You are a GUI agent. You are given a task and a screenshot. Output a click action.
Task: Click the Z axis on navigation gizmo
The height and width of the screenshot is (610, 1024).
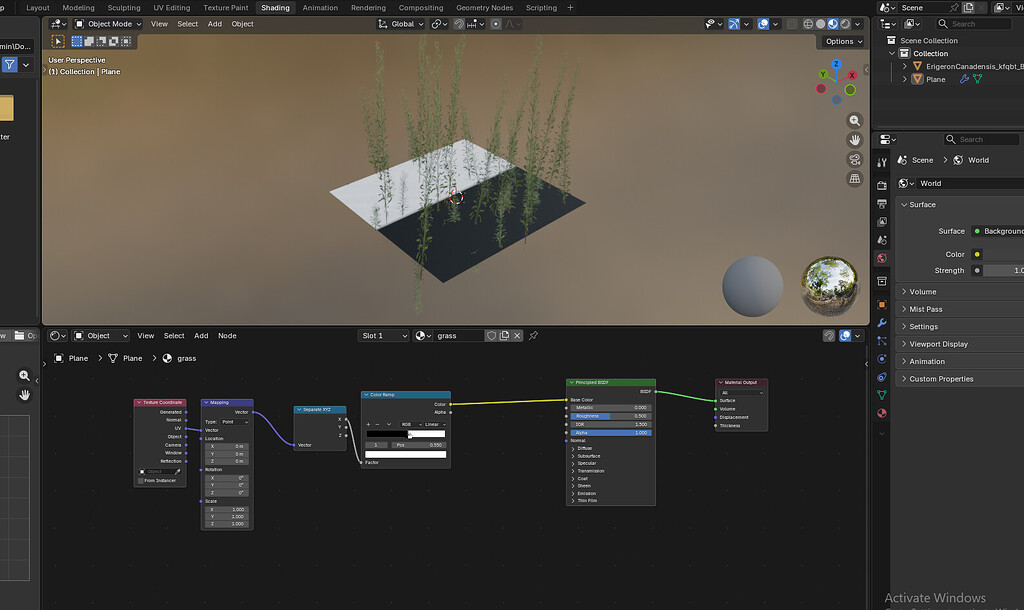tap(836, 64)
